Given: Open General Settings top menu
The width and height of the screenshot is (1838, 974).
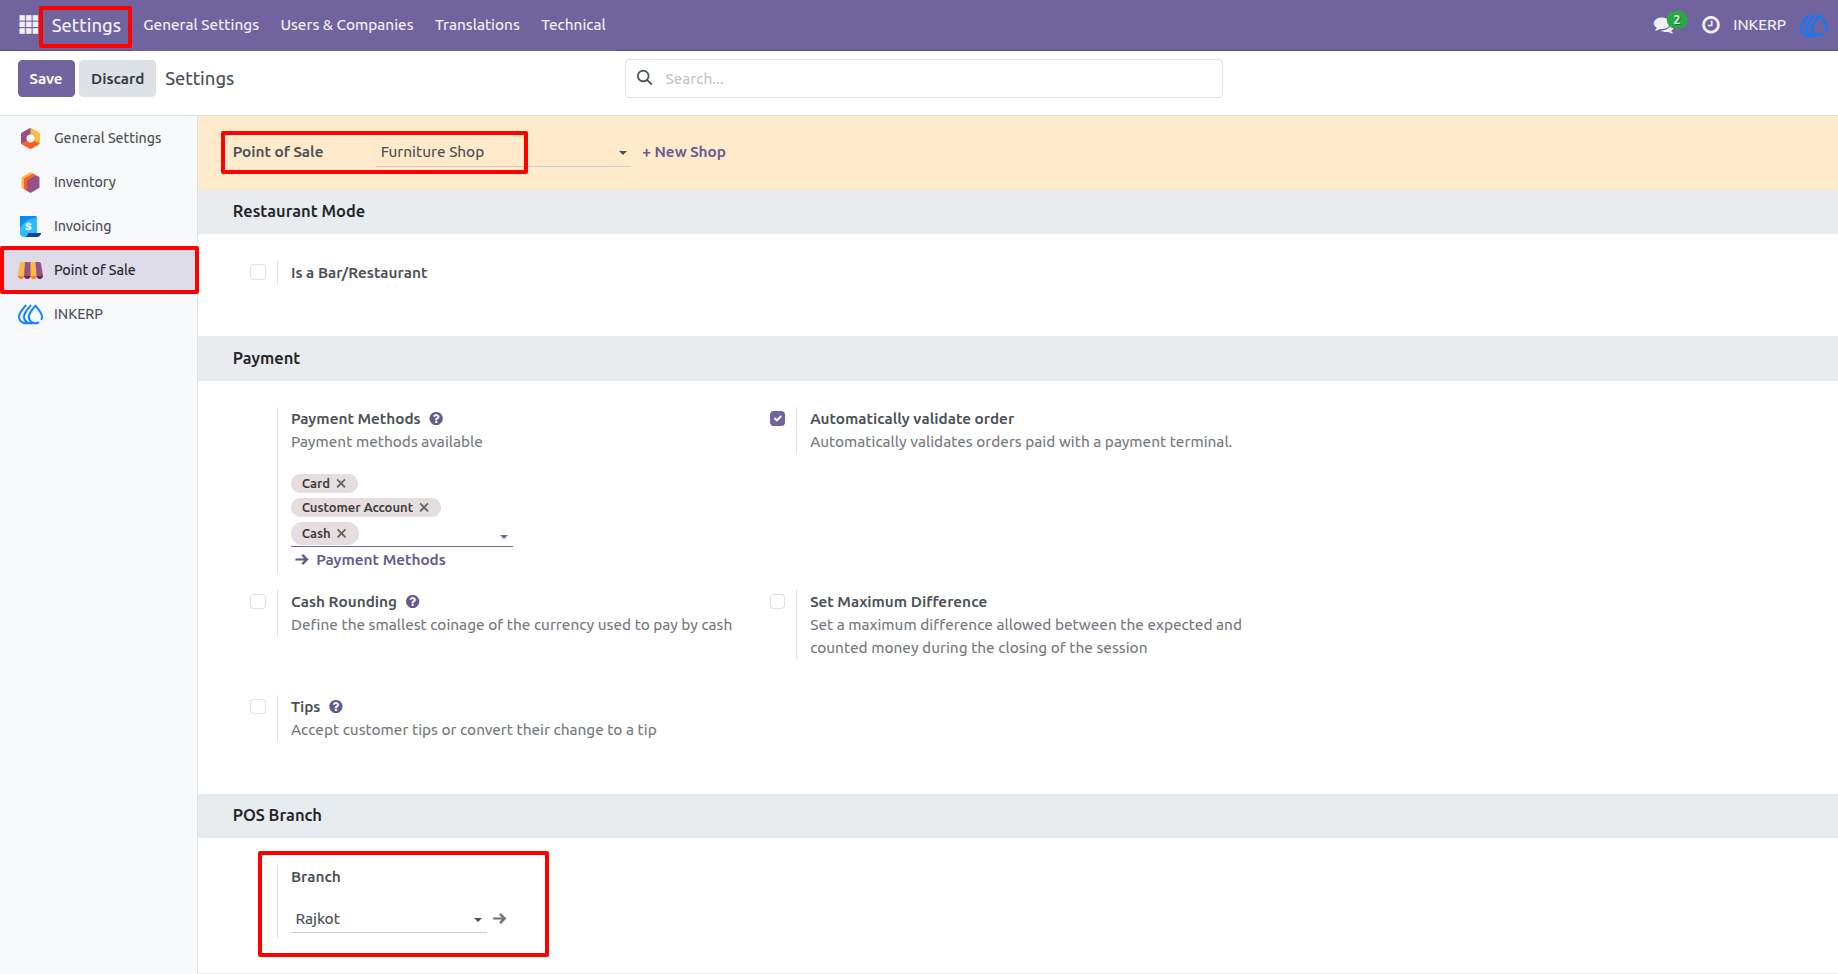Looking at the screenshot, I should pos(201,25).
